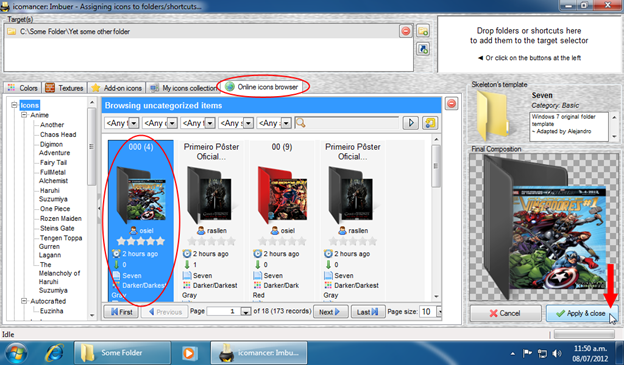Show hidden tray icons arrow
The image size is (624, 365).
tap(513, 353)
